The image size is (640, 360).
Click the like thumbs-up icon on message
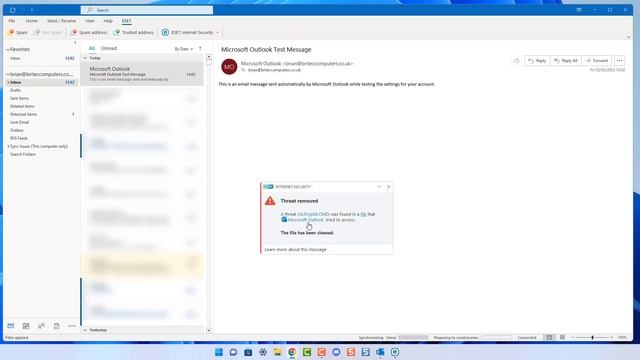(x=516, y=60)
